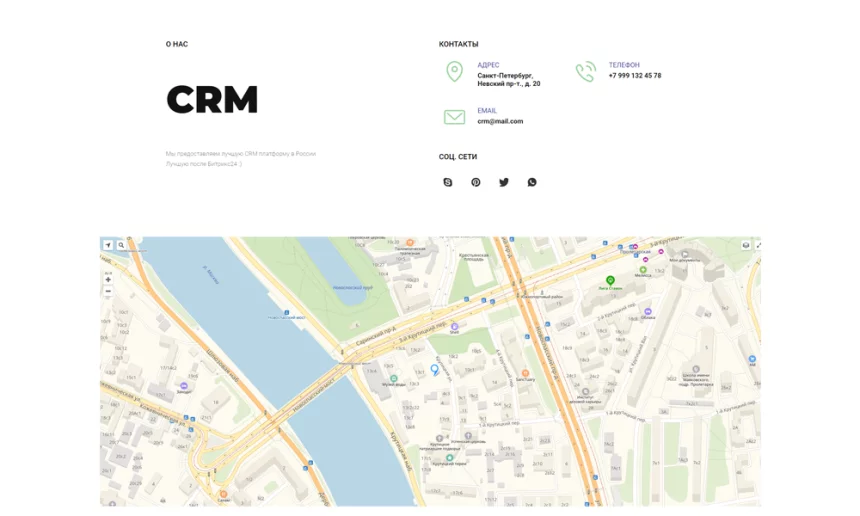Open the map layers switcher
The width and height of the screenshot is (860, 516).
(x=745, y=245)
